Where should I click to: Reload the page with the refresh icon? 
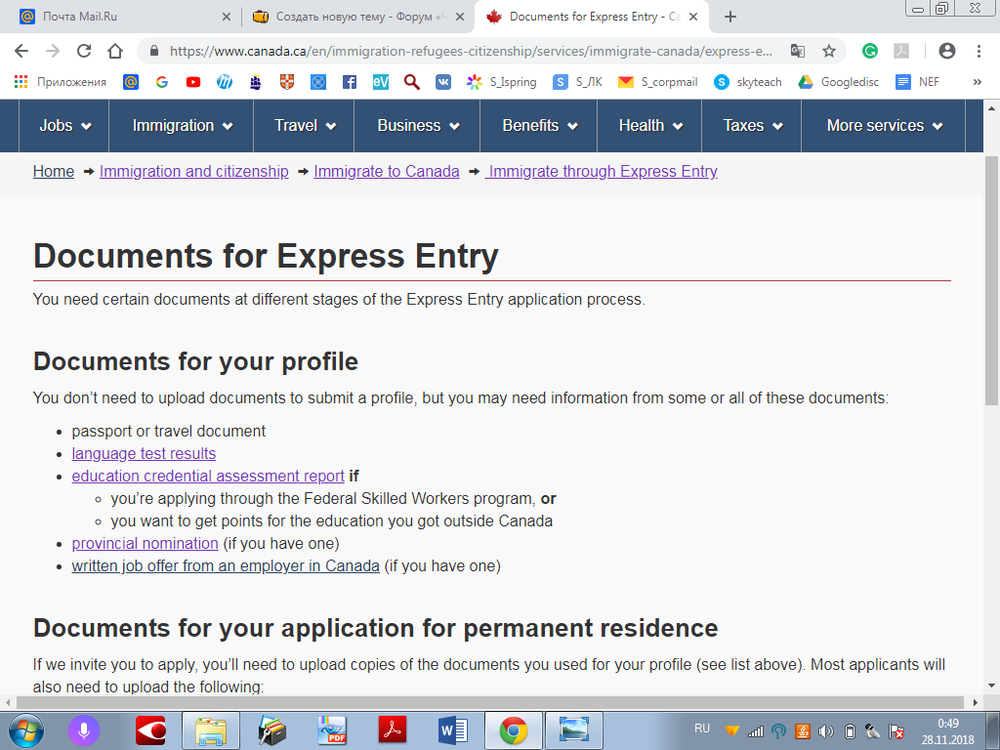pyautogui.click(x=84, y=51)
